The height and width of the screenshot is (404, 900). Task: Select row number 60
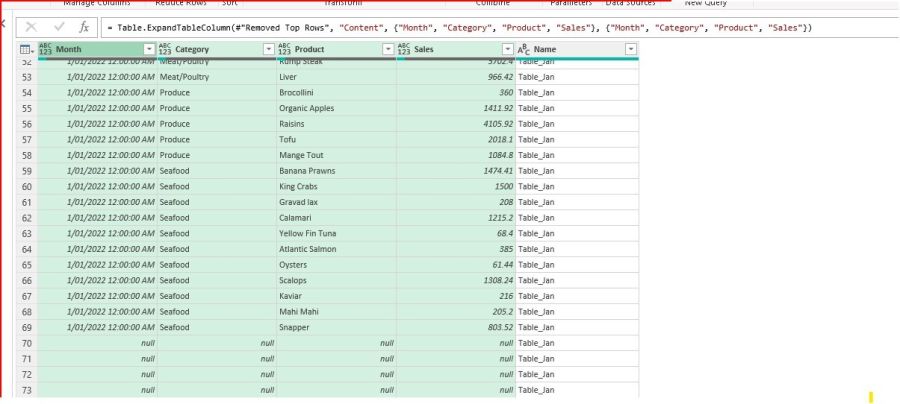[x=27, y=187]
